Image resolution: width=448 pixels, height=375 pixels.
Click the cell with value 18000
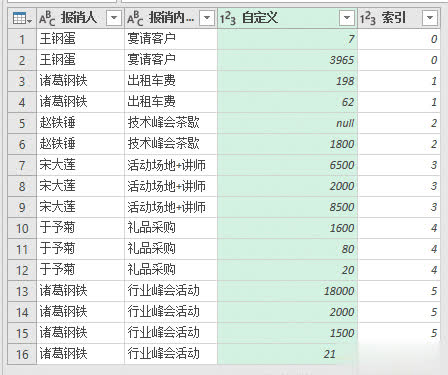click(287, 291)
